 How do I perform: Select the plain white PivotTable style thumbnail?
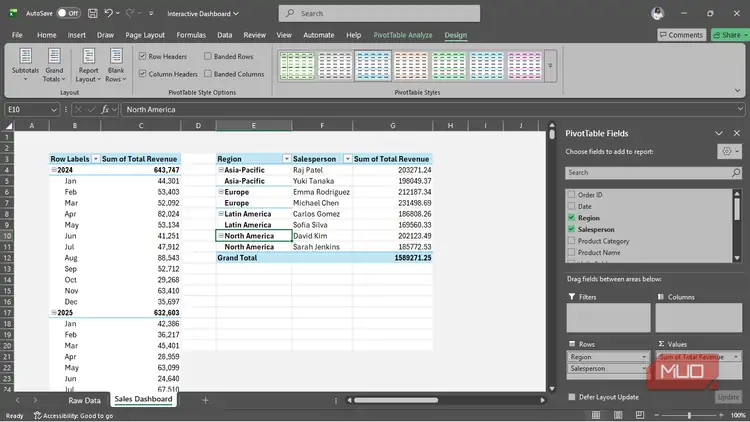(335, 66)
